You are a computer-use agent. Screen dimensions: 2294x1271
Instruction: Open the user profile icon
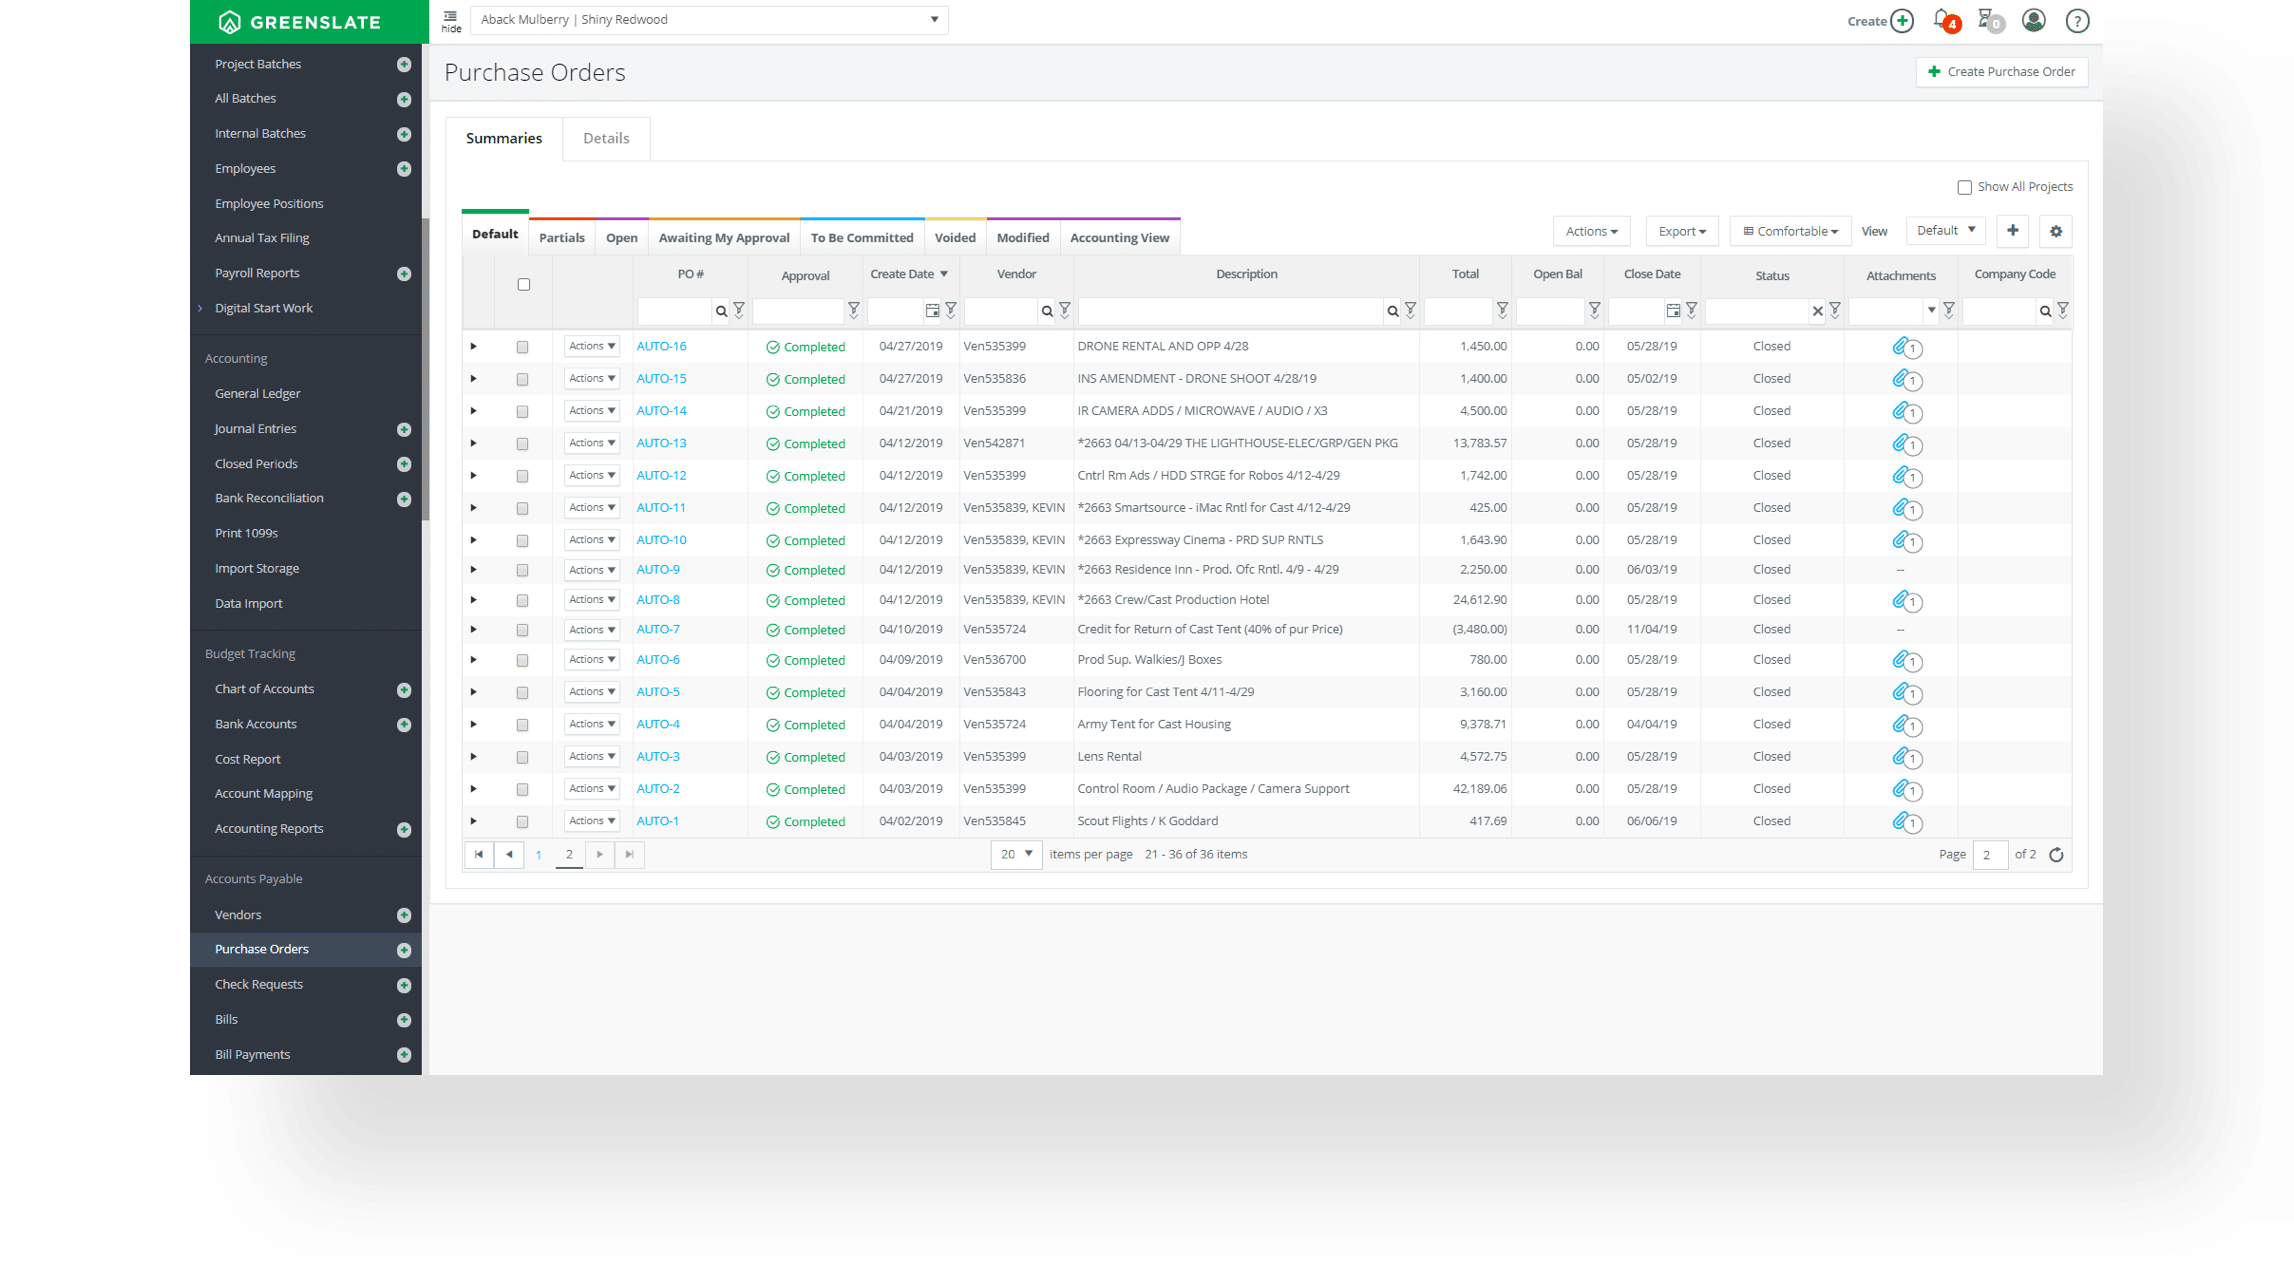[x=2033, y=20]
